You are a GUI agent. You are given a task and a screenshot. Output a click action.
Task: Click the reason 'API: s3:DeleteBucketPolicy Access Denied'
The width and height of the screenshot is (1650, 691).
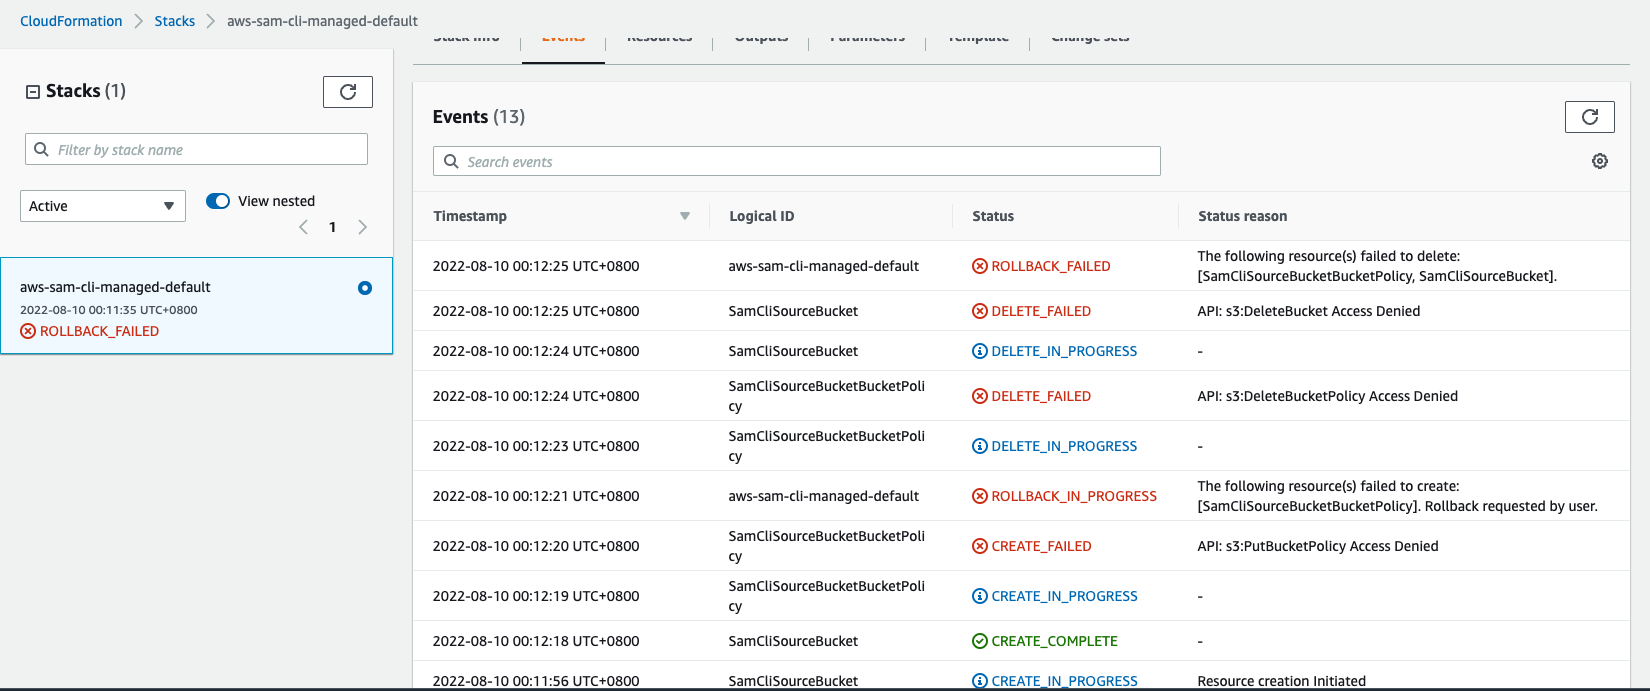click(1327, 396)
